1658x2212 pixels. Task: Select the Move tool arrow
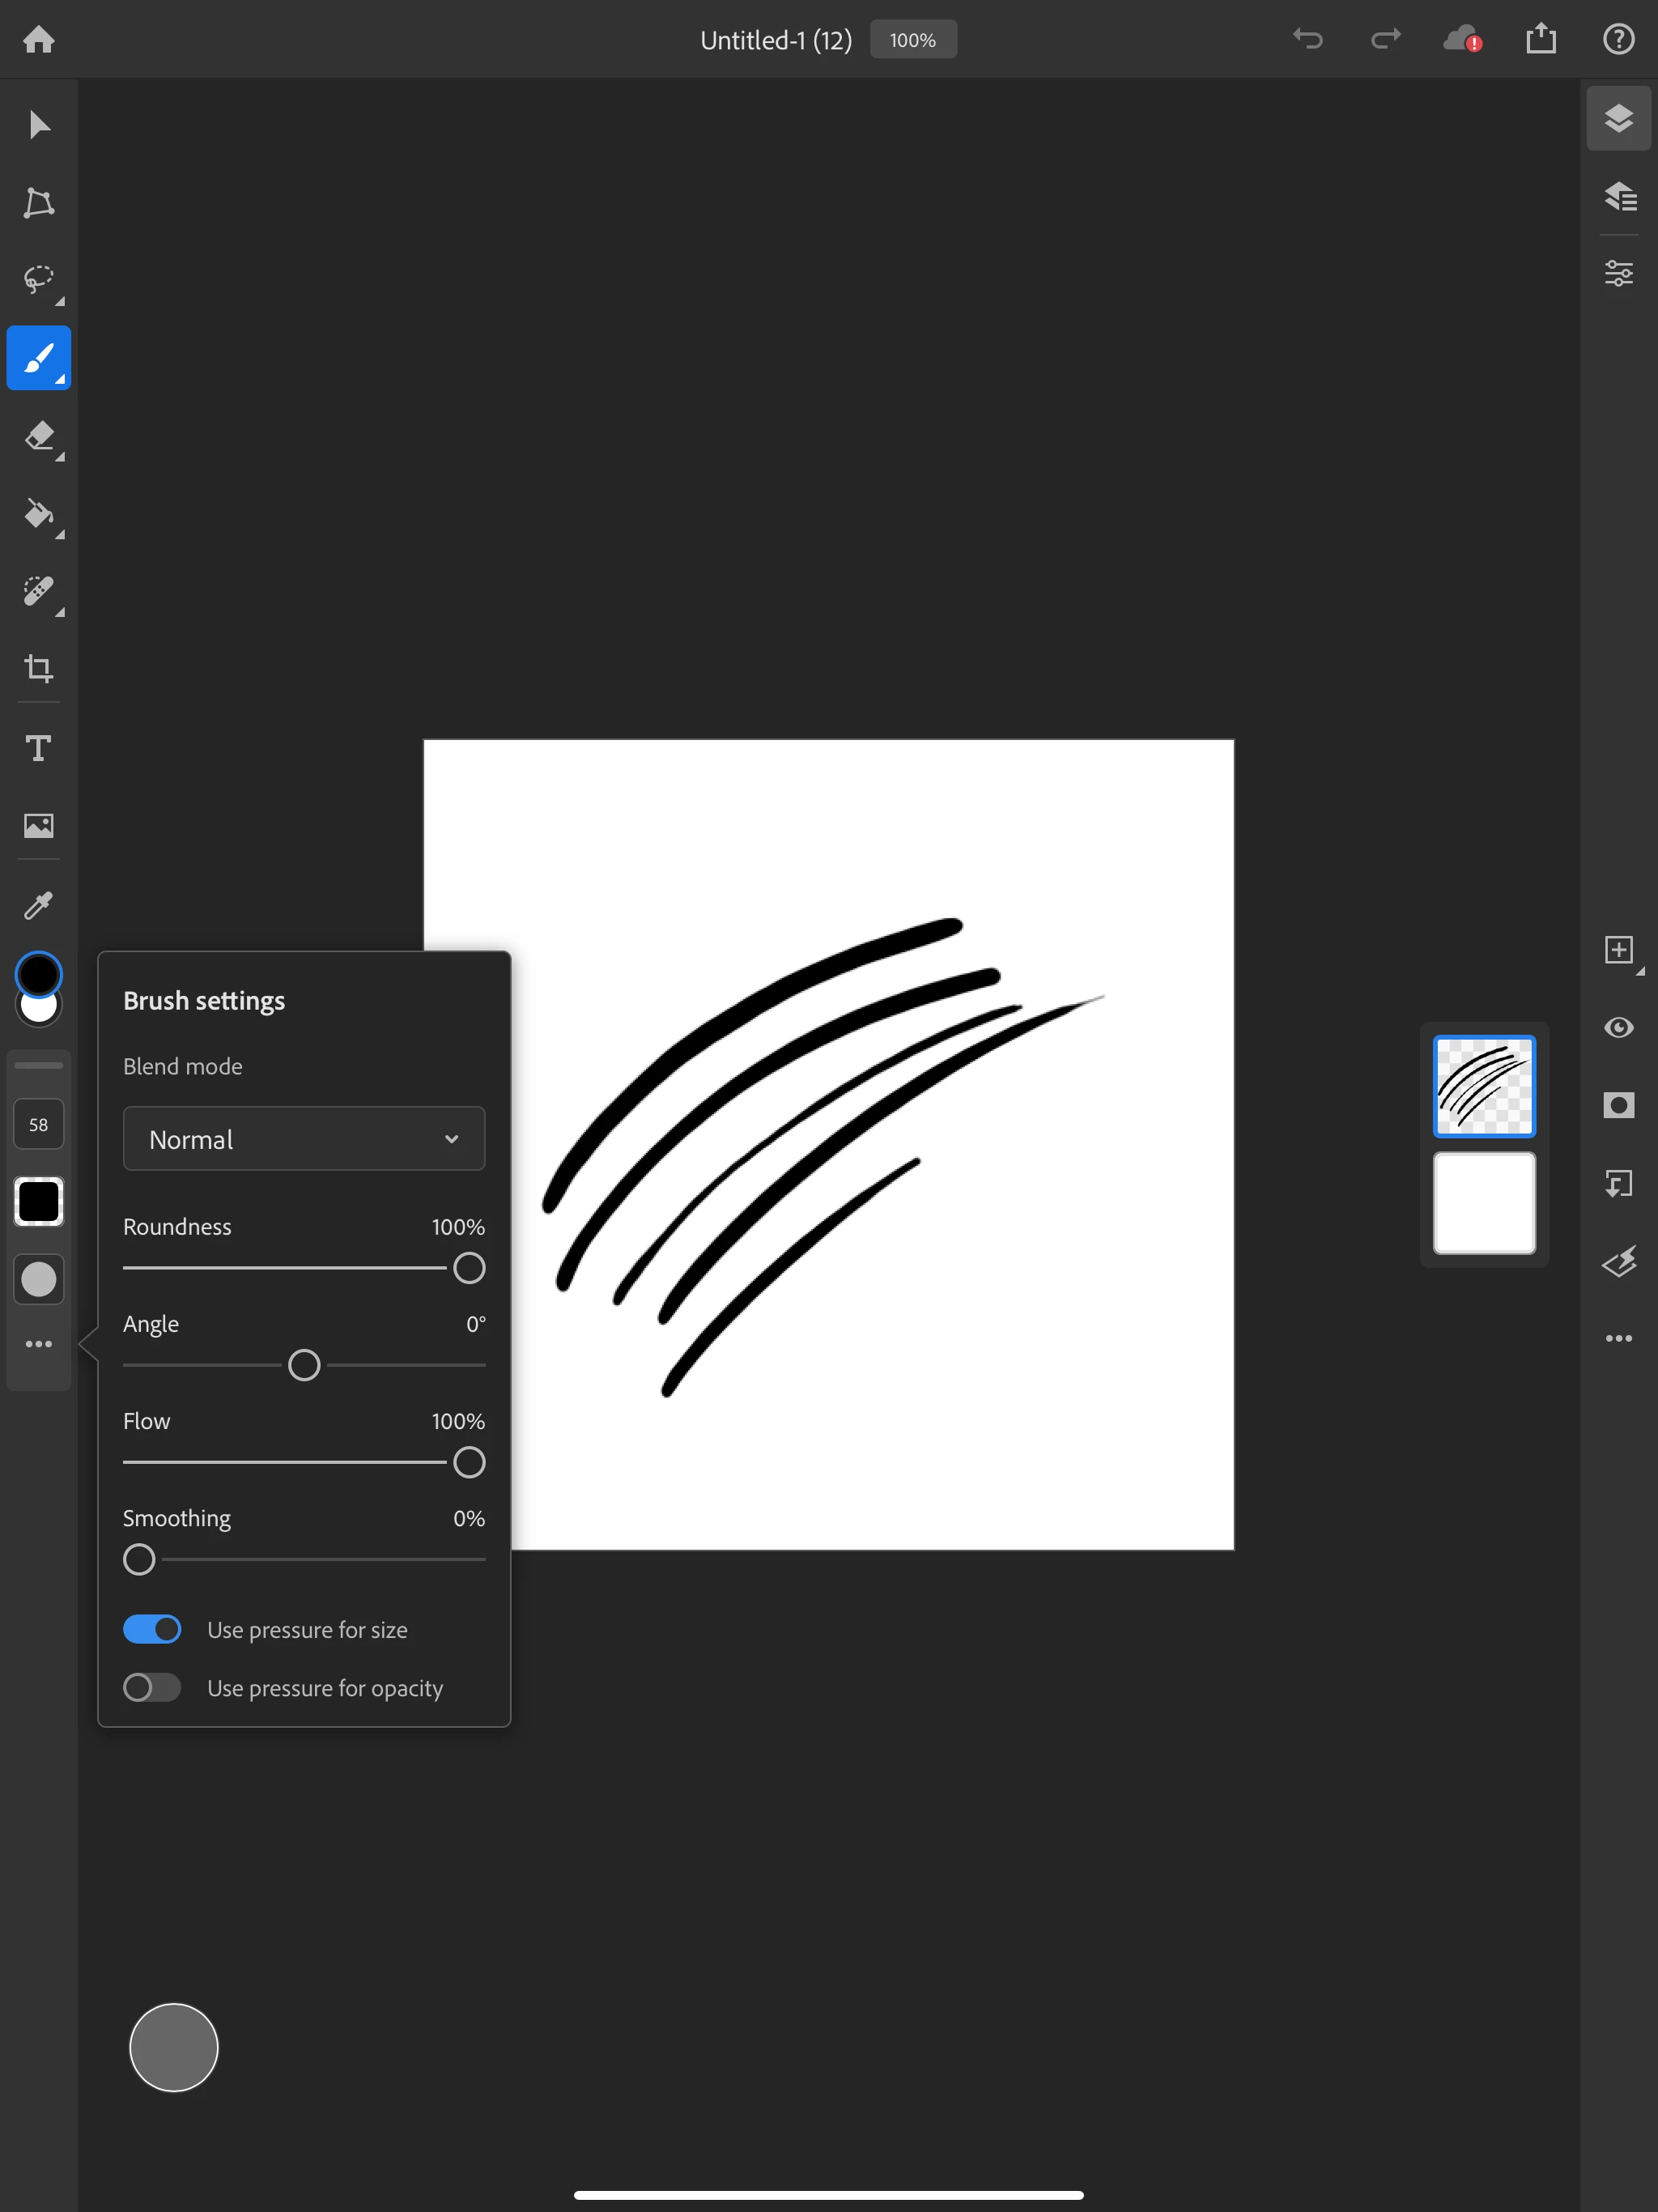(x=39, y=125)
